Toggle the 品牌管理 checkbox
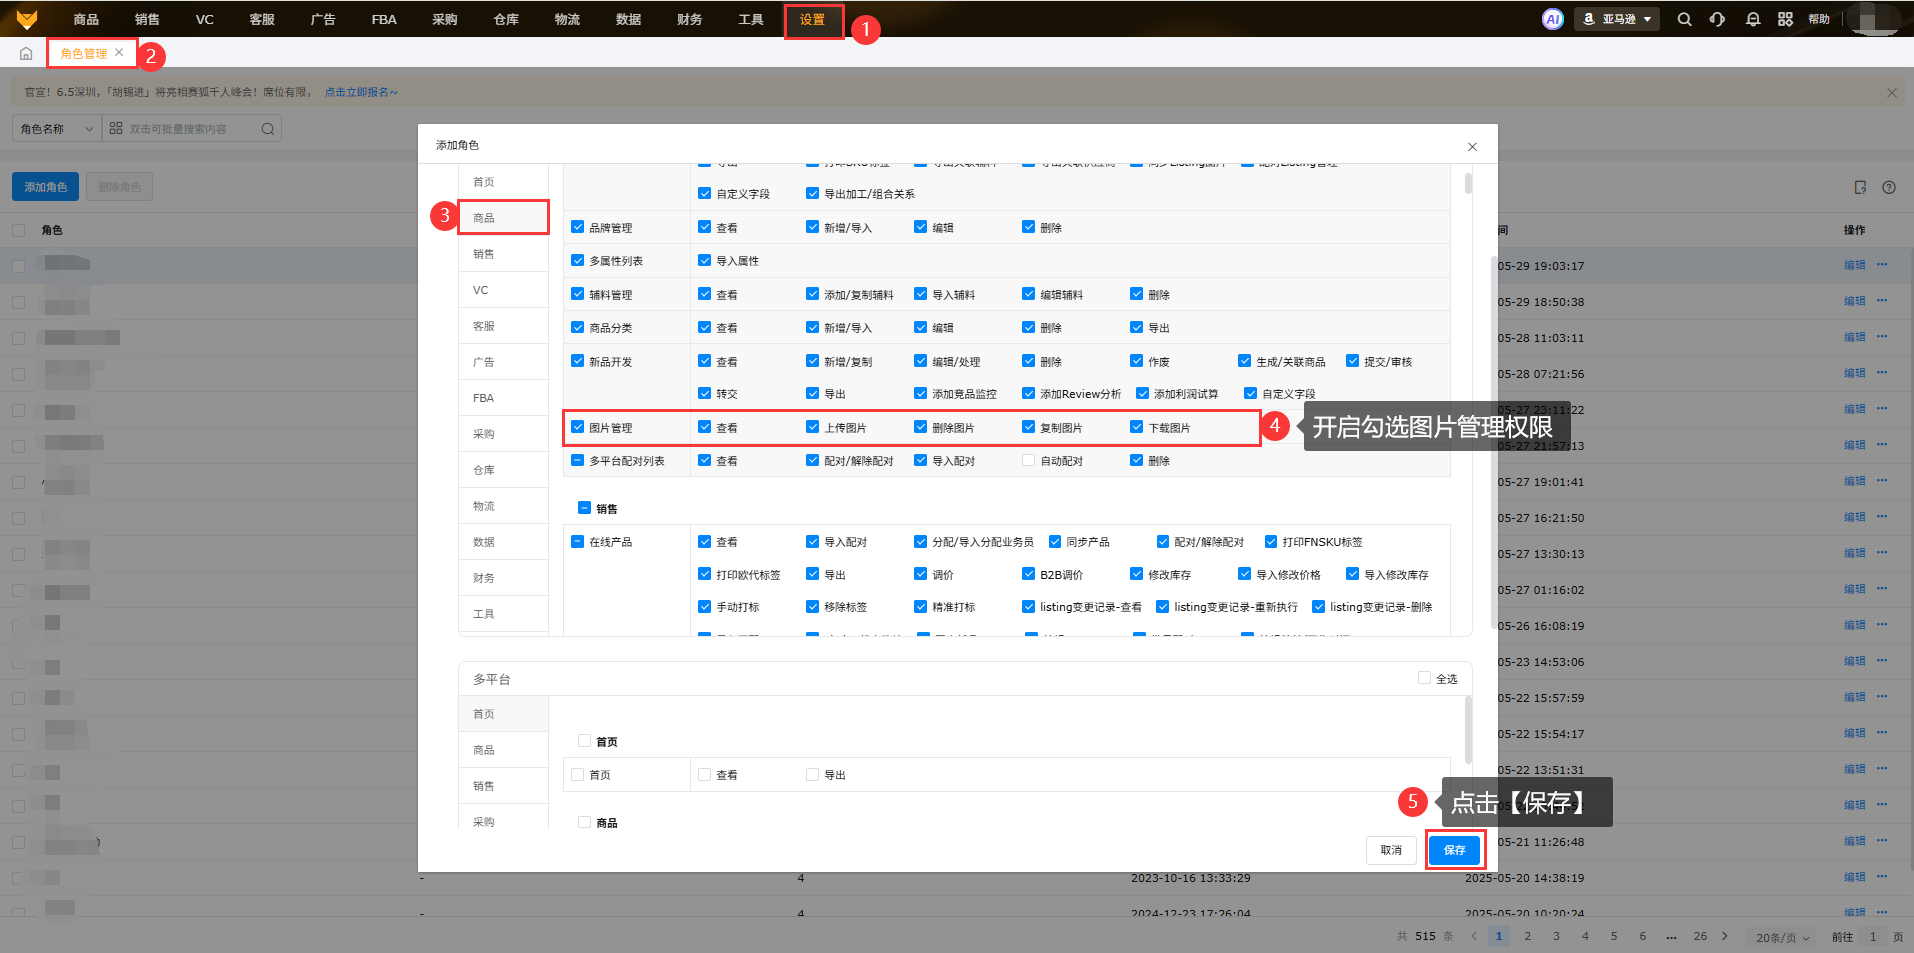 coord(577,227)
